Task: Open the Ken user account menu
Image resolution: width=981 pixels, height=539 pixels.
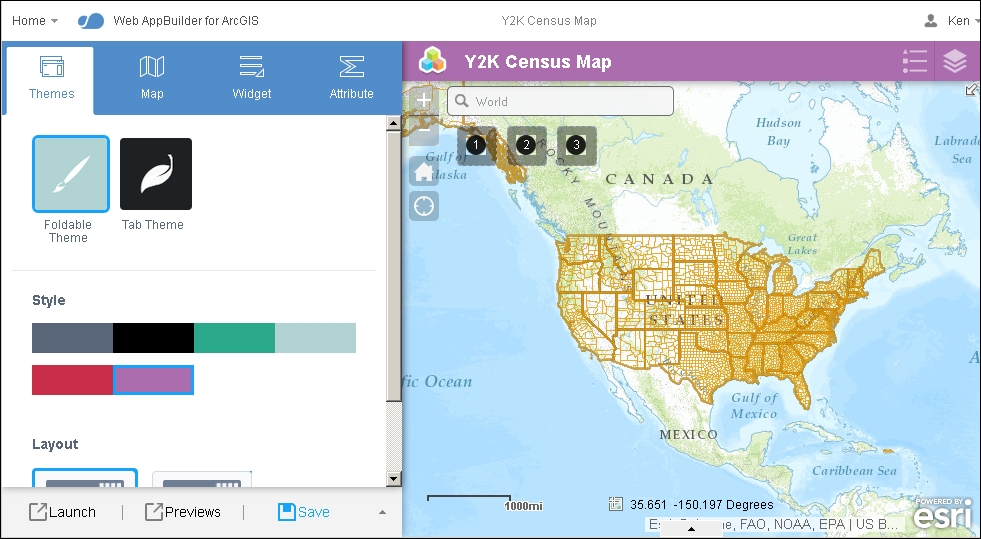Action: pyautogui.click(x=952, y=21)
